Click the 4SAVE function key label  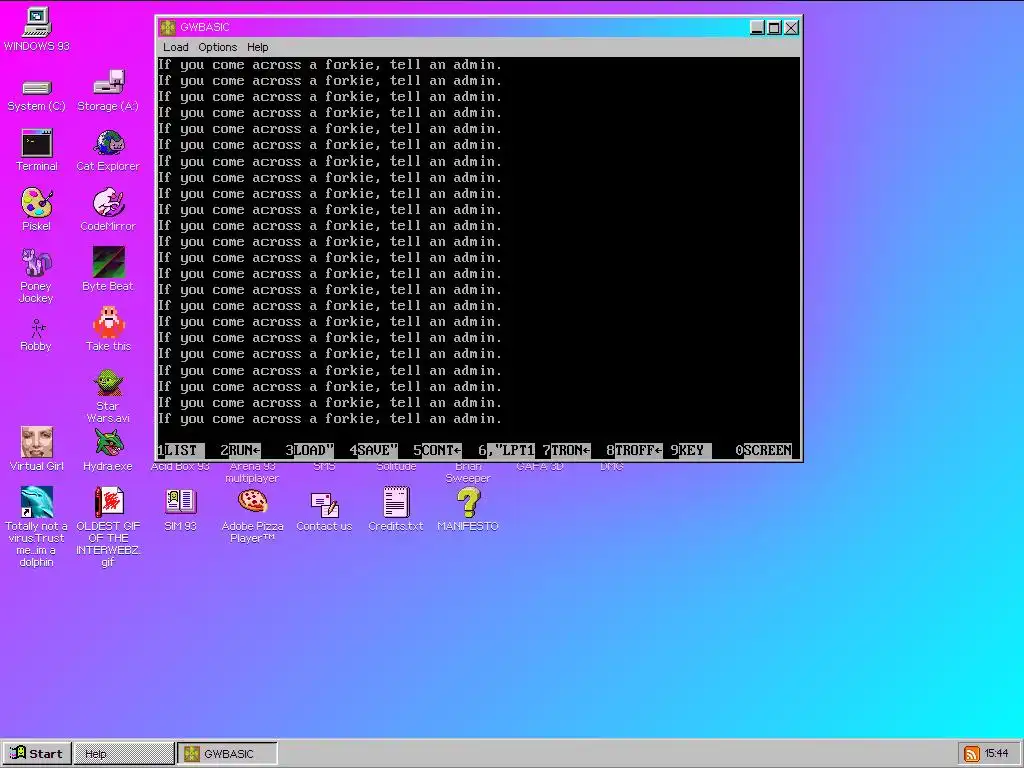coord(374,450)
